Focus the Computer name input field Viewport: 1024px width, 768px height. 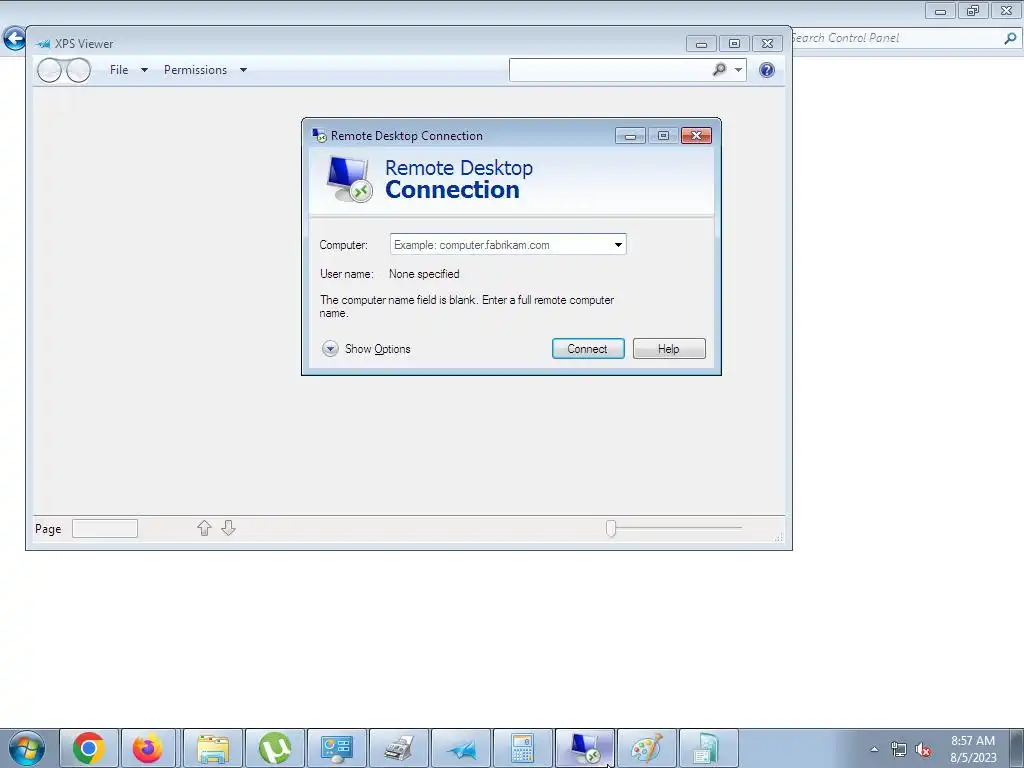point(501,245)
